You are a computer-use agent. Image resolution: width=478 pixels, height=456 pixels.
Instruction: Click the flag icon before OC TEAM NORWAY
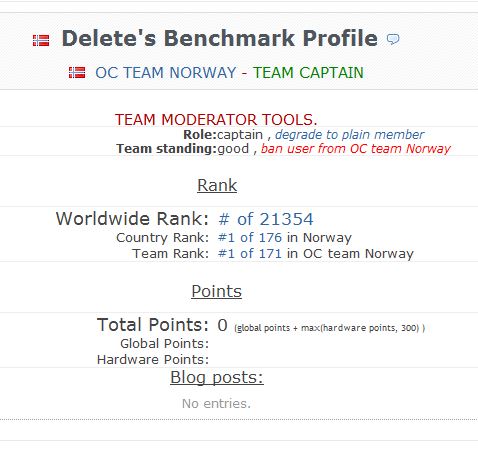click(77, 72)
